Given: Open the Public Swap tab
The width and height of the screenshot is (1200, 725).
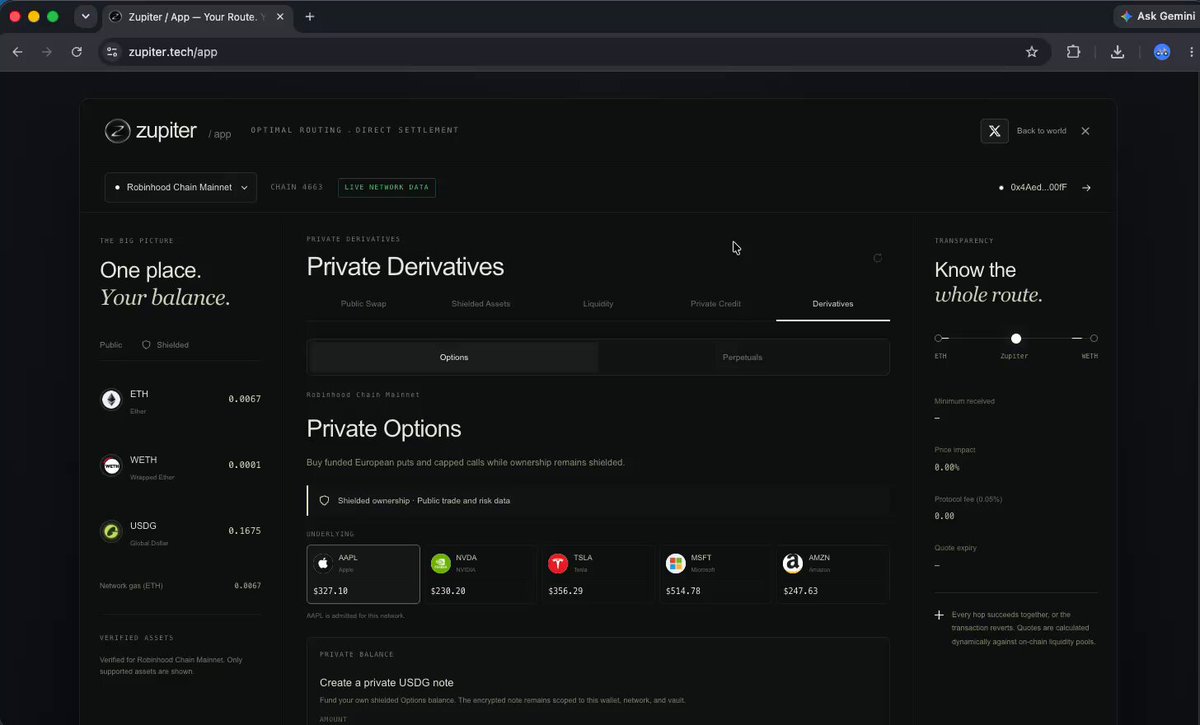Looking at the screenshot, I should pyautogui.click(x=363, y=303).
